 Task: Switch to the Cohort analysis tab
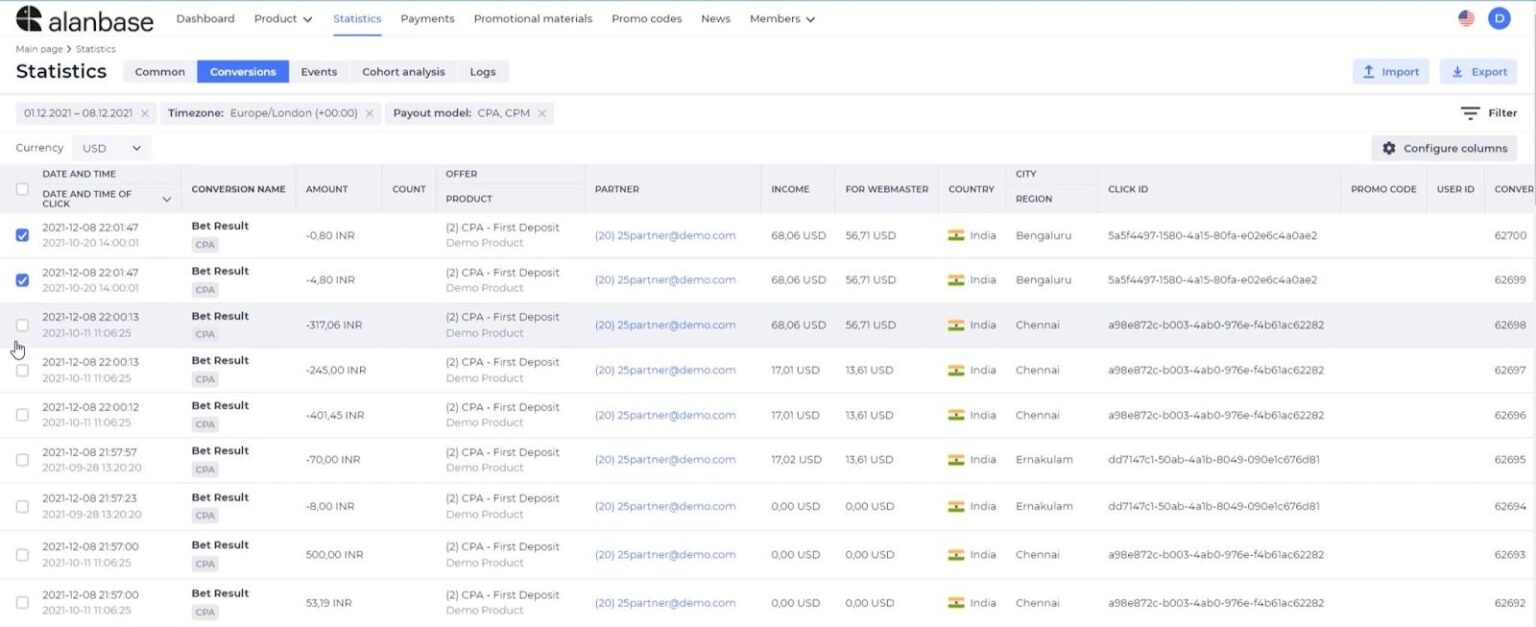click(x=403, y=71)
